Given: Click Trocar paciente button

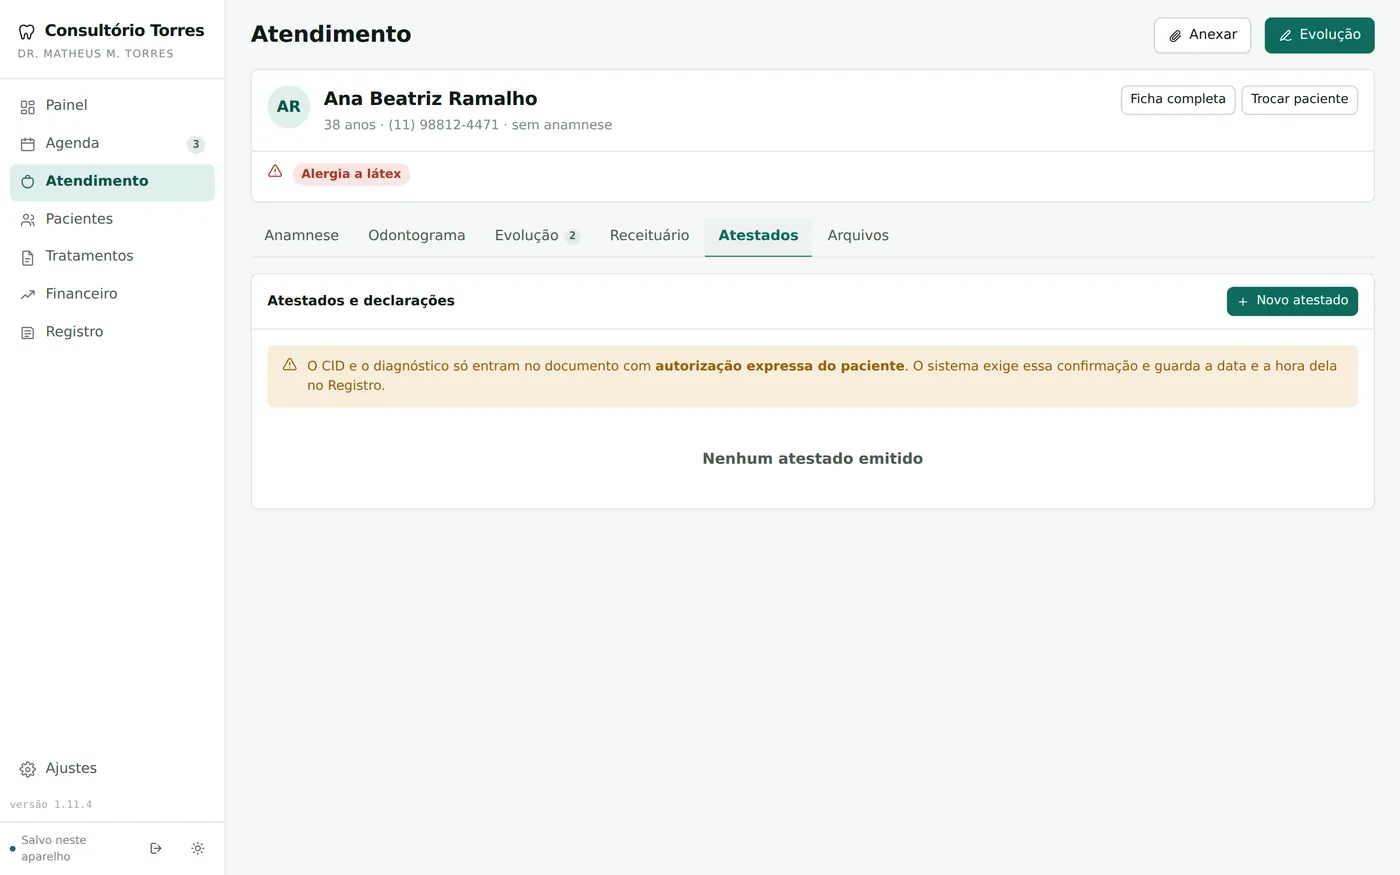Looking at the screenshot, I should [1299, 100].
